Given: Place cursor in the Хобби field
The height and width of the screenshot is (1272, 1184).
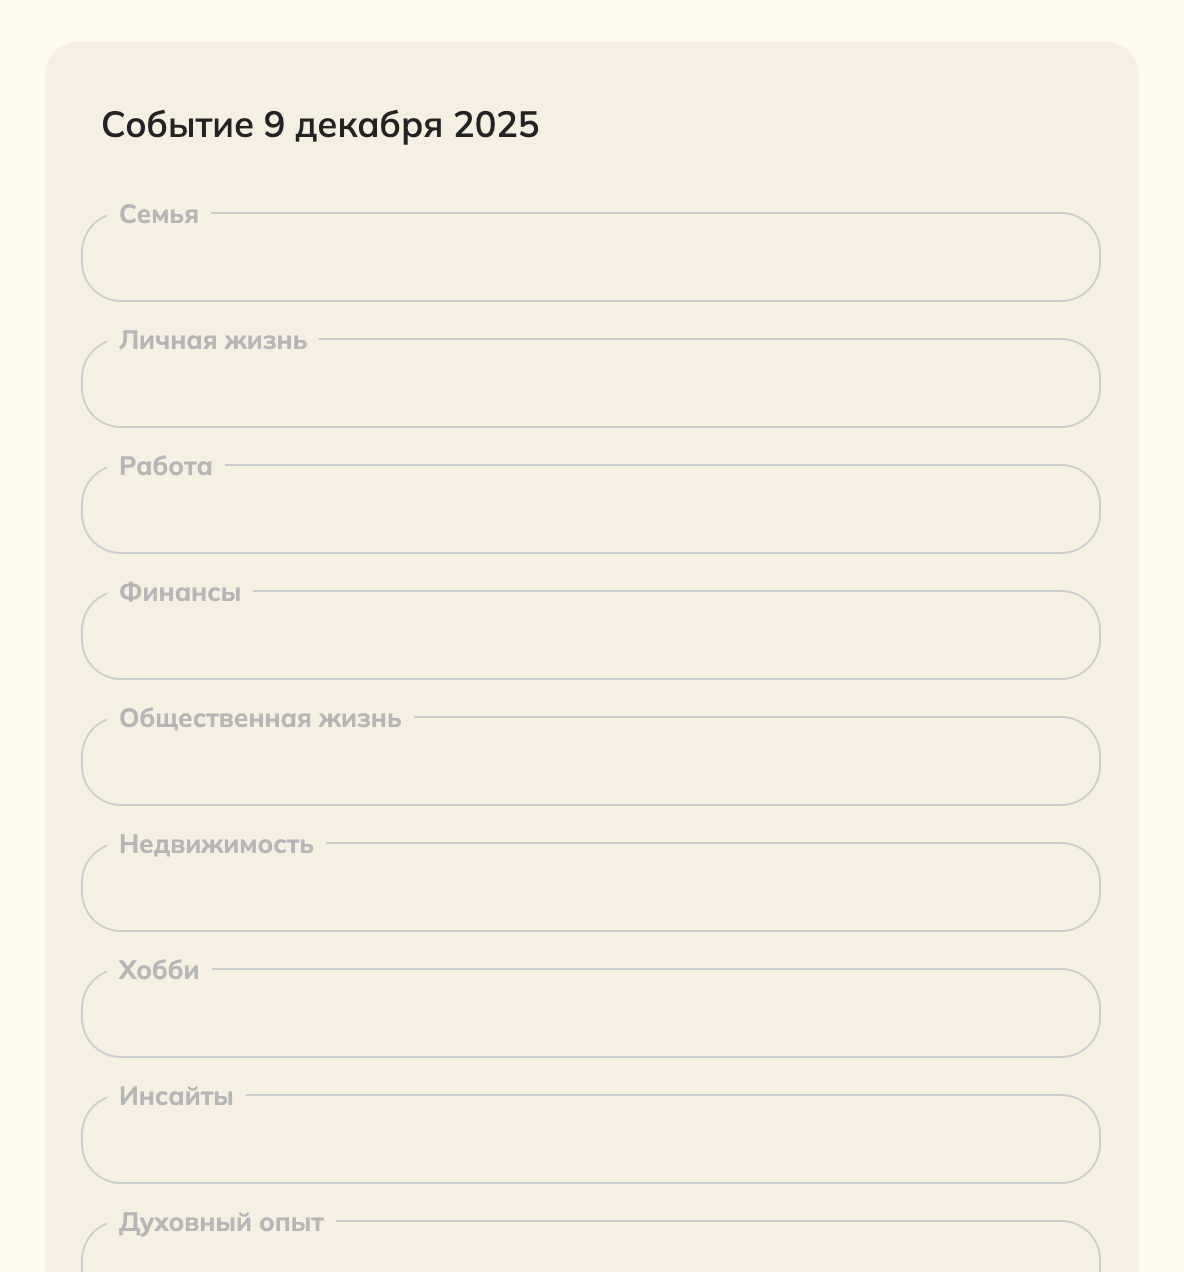Looking at the screenshot, I should click(x=590, y=1015).
